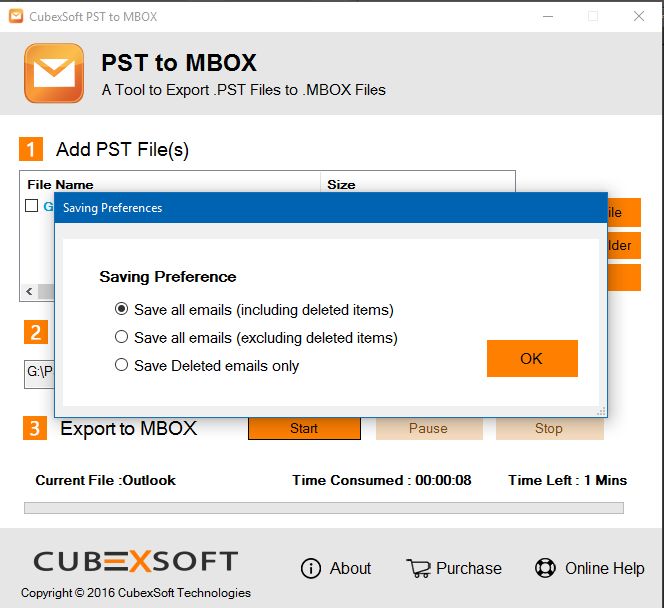Screen dimensions: 664x608
Task: Confirm saving preference with OK button
Action: (x=532, y=358)
